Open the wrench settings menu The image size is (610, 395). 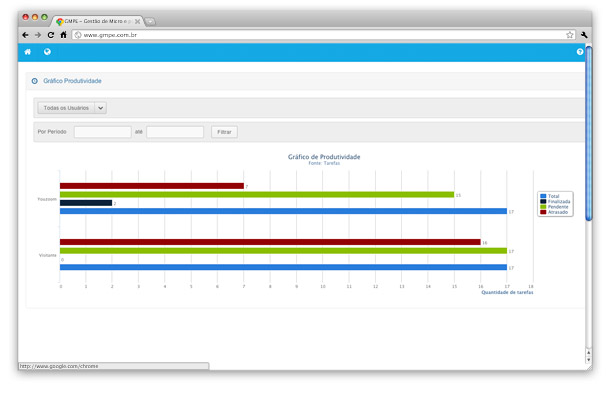pos(584,35)
